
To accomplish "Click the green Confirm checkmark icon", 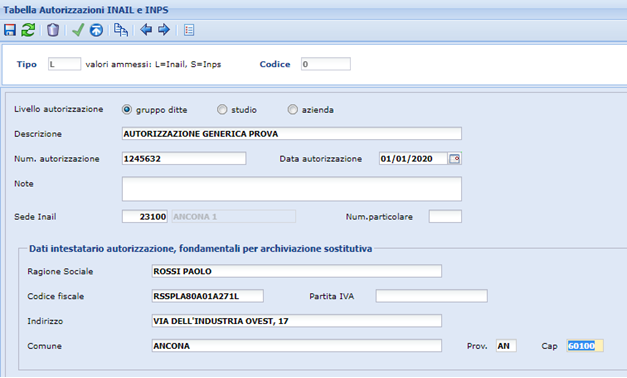I will pyautogui.click(x=78, y=30).
